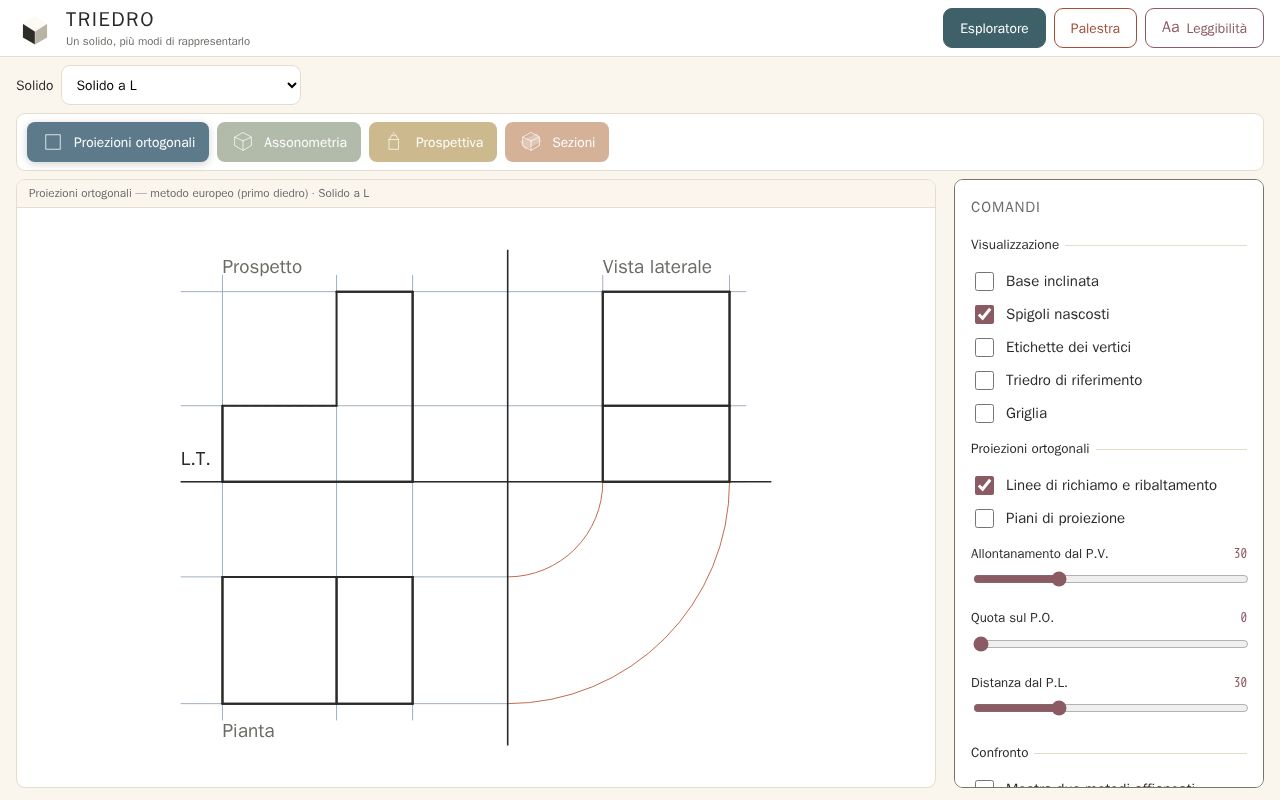Click the Vista laterale label
Image resolution: width=1280 pixels, height=800 pixels.
coord(657,267)
